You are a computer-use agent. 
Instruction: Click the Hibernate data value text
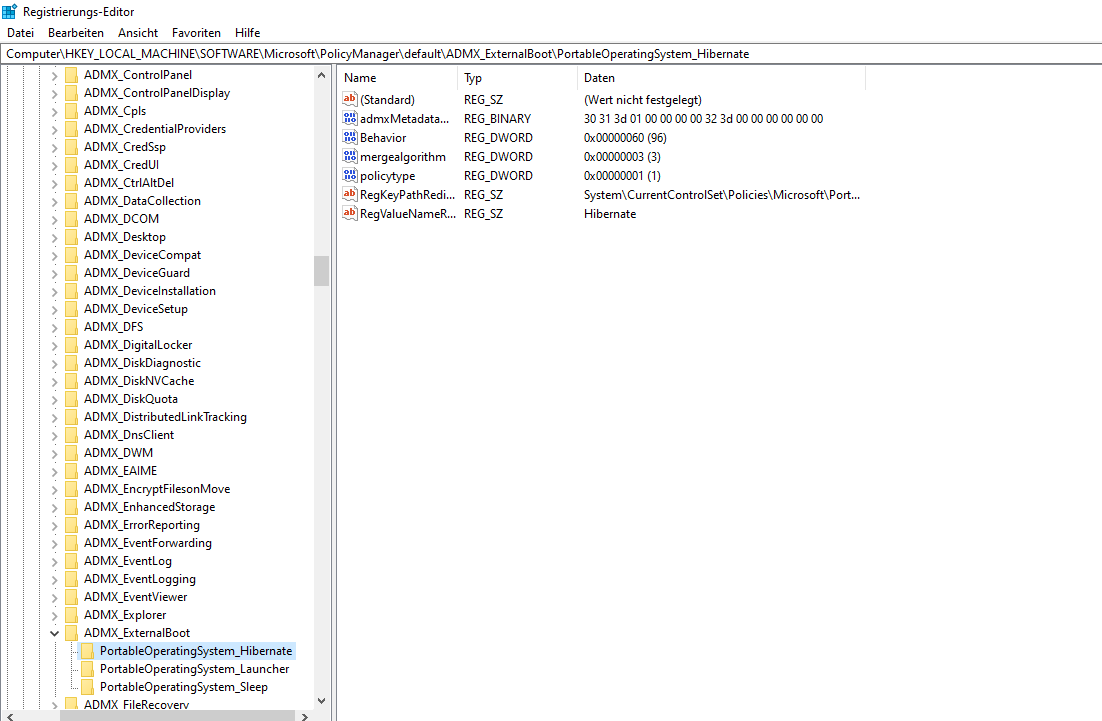(609, 214)
